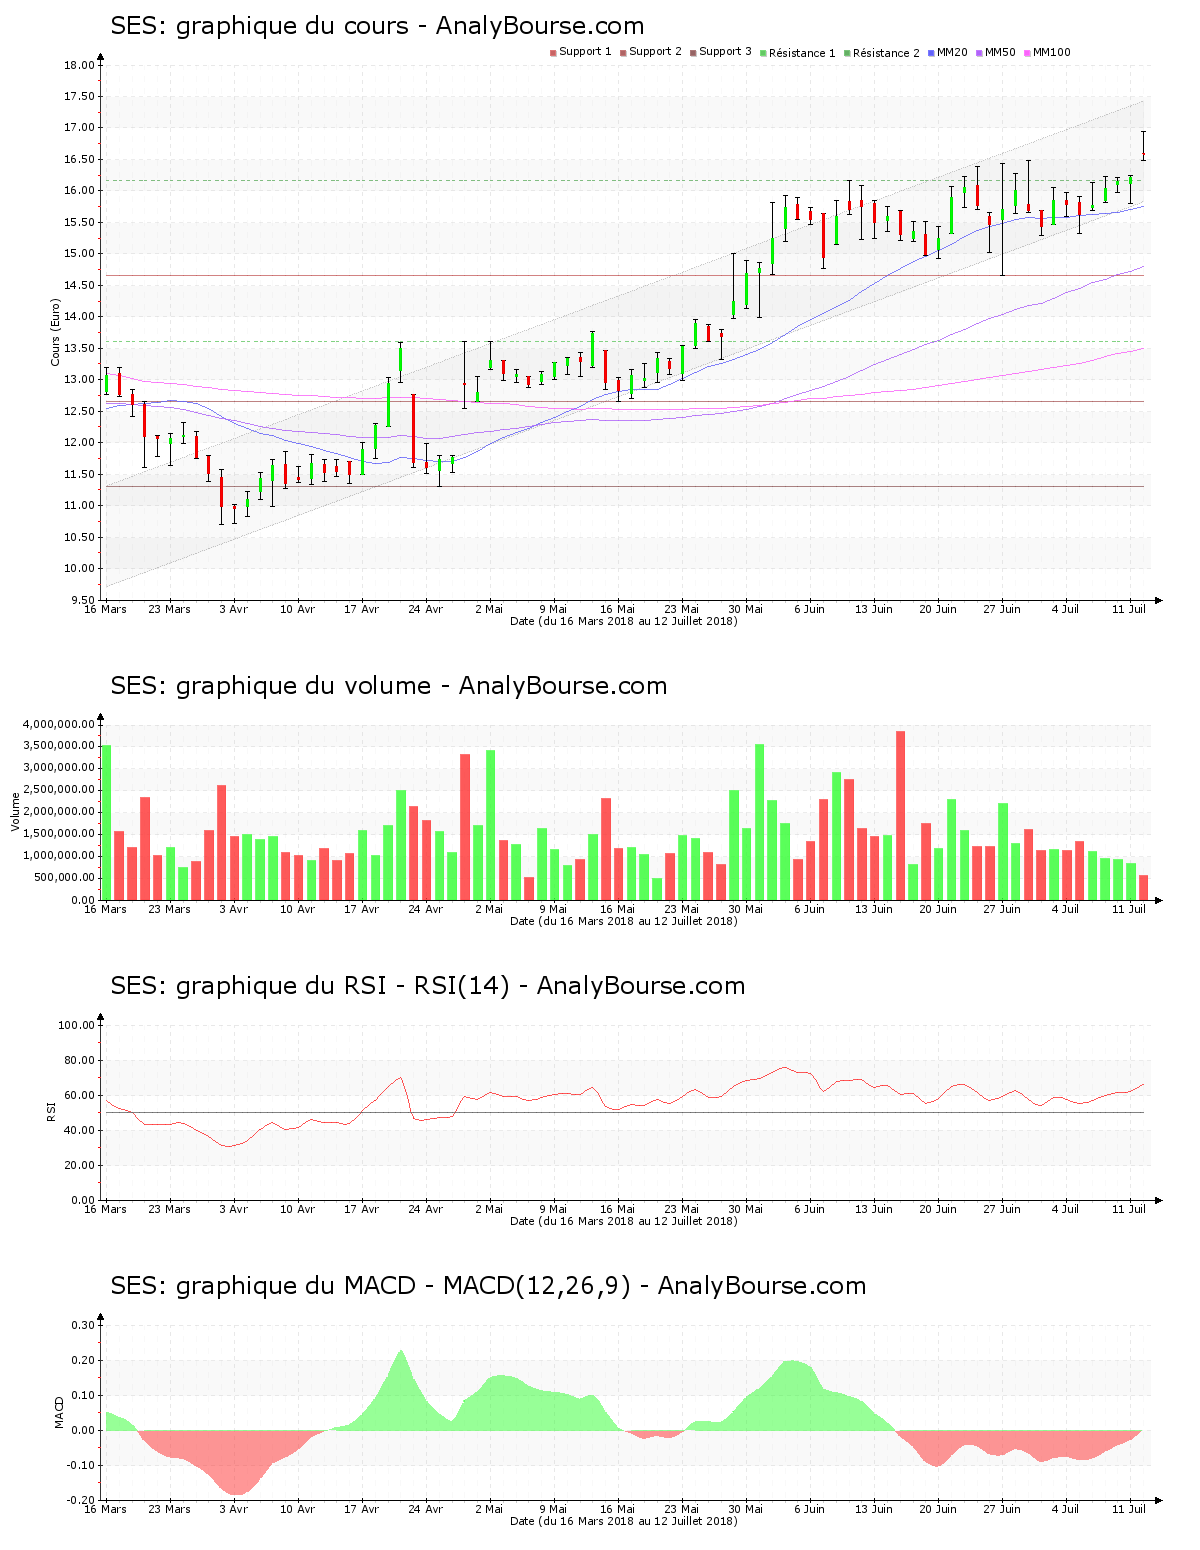Click the '18.00' price axis value
Screen dimensions: 1200x1550
click(x=79, y=66)
